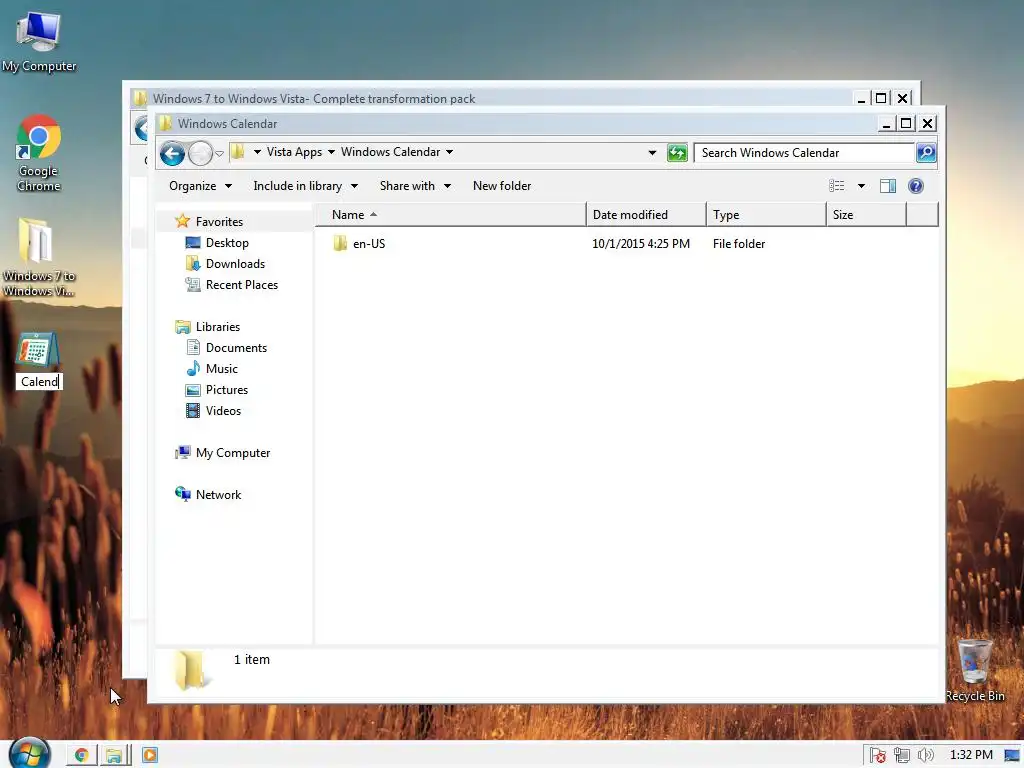The image size is (1024, 768).
Task: Toggle the preview pane icon
Action: (x=888, y=186)
